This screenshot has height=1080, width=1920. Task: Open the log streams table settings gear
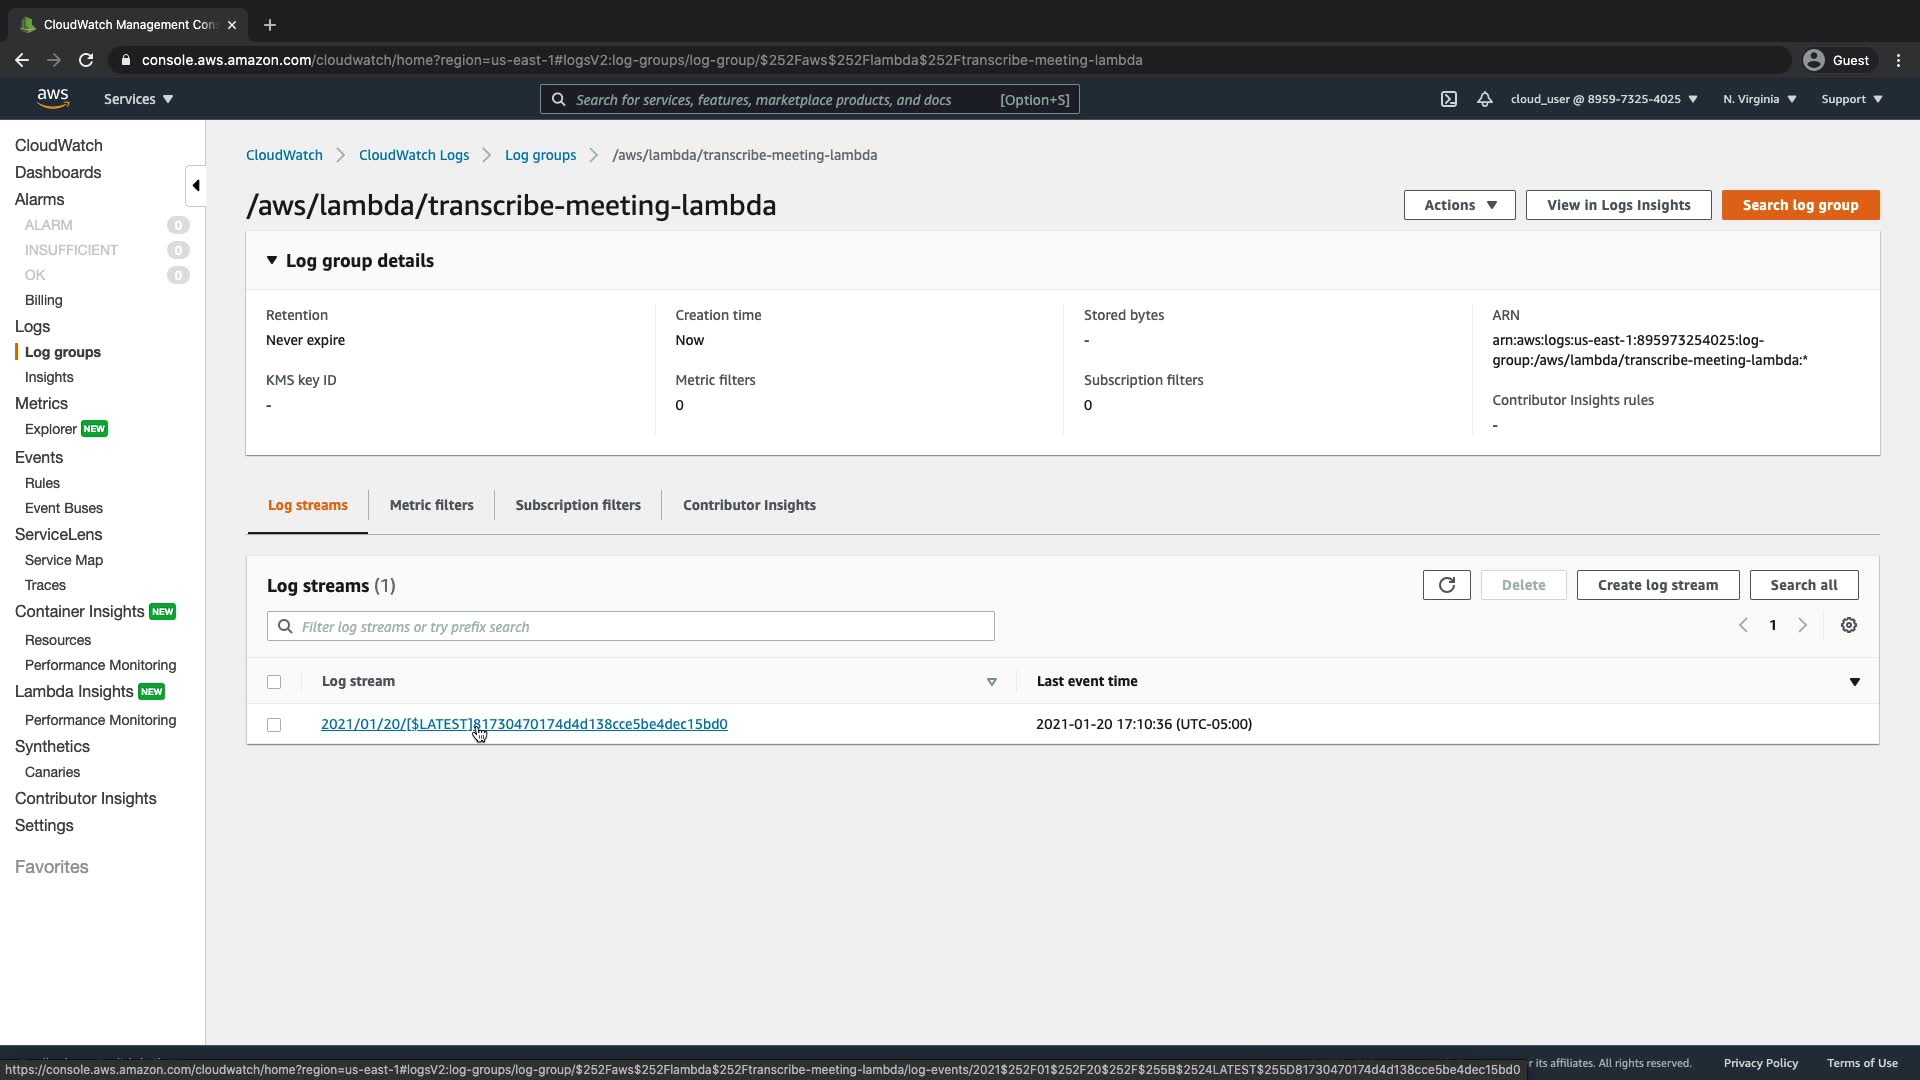click(x=1848, y=625)
